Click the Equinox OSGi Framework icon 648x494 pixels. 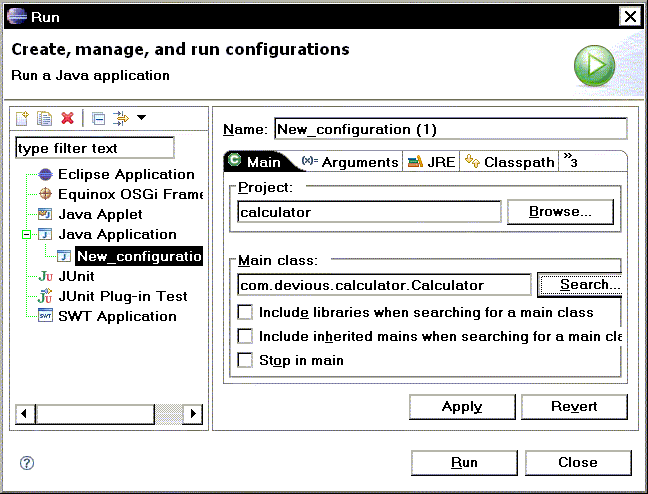pos(45,194)
